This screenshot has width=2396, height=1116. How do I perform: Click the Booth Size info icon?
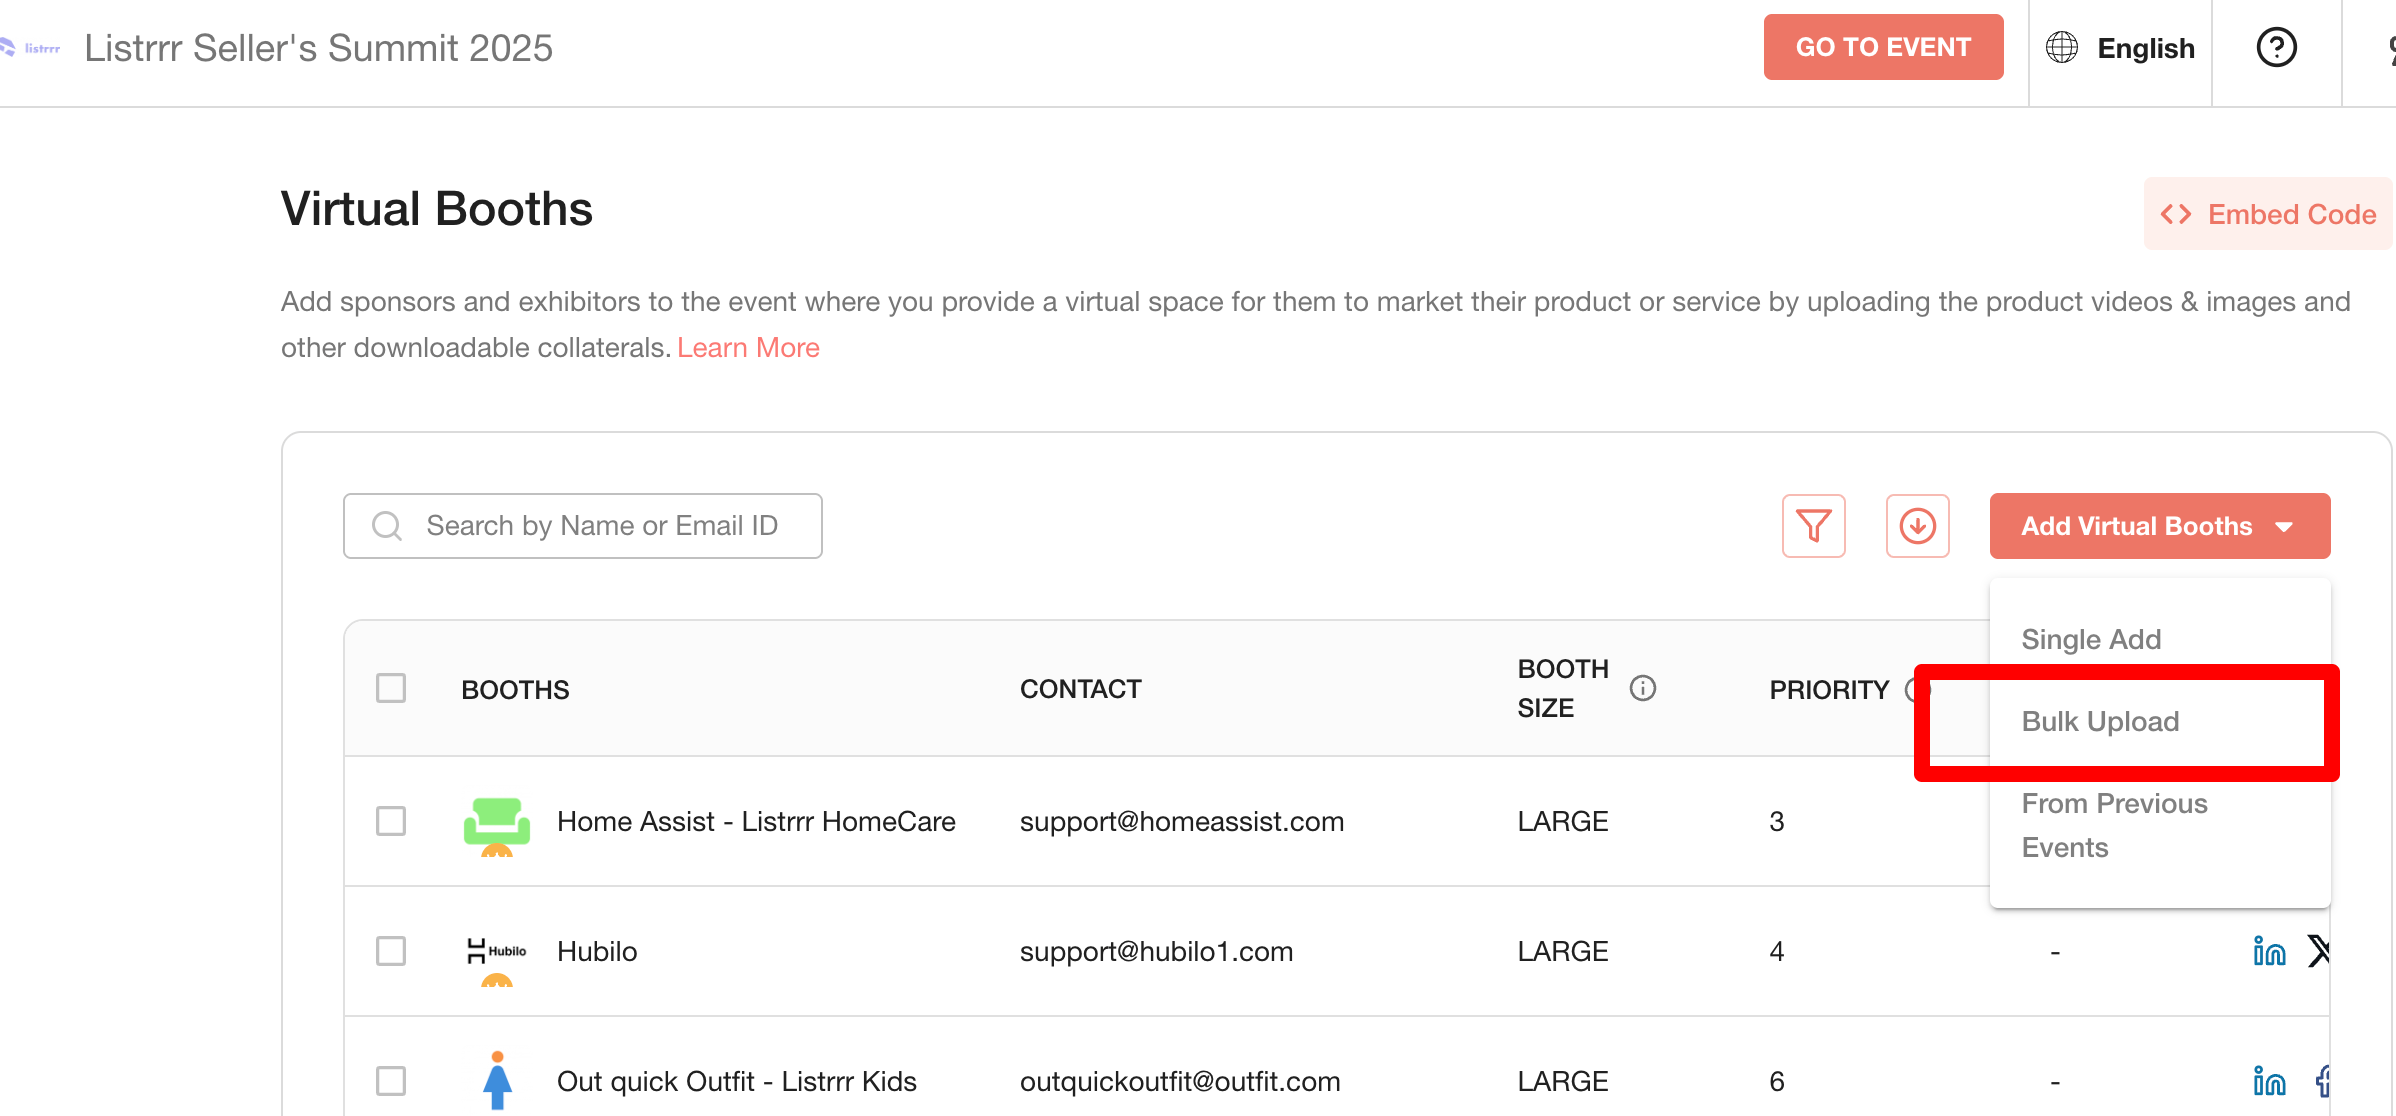click(x=1643, y=688)
